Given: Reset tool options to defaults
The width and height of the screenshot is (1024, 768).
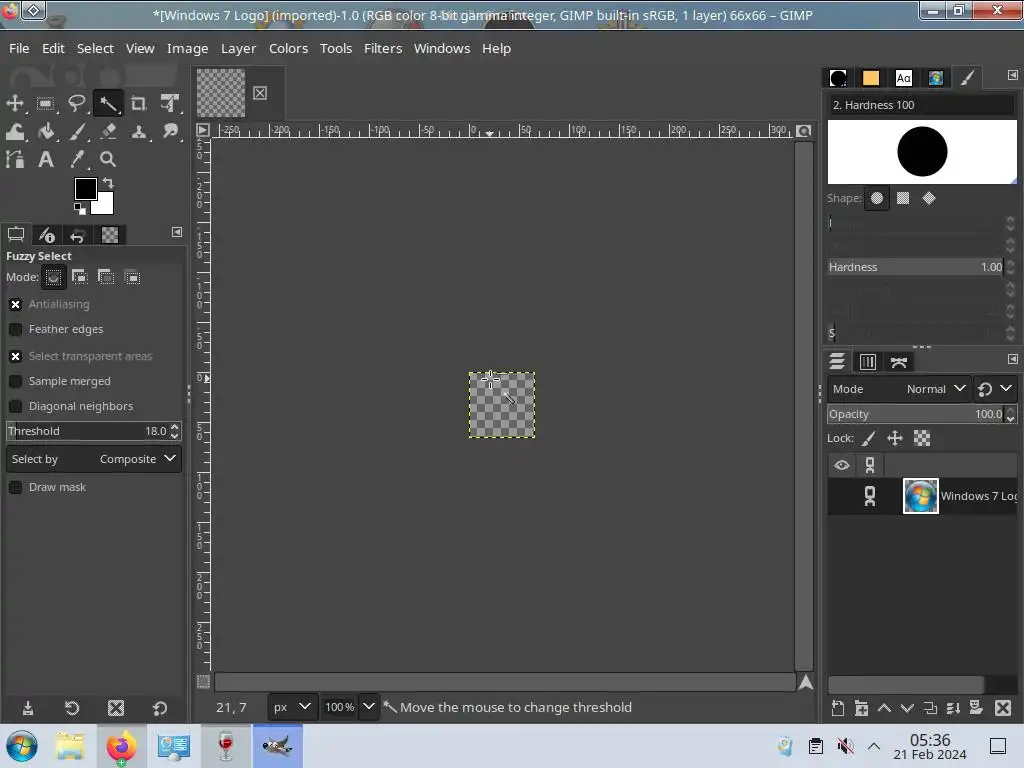Looking at the screenshot, I should 160,708.
